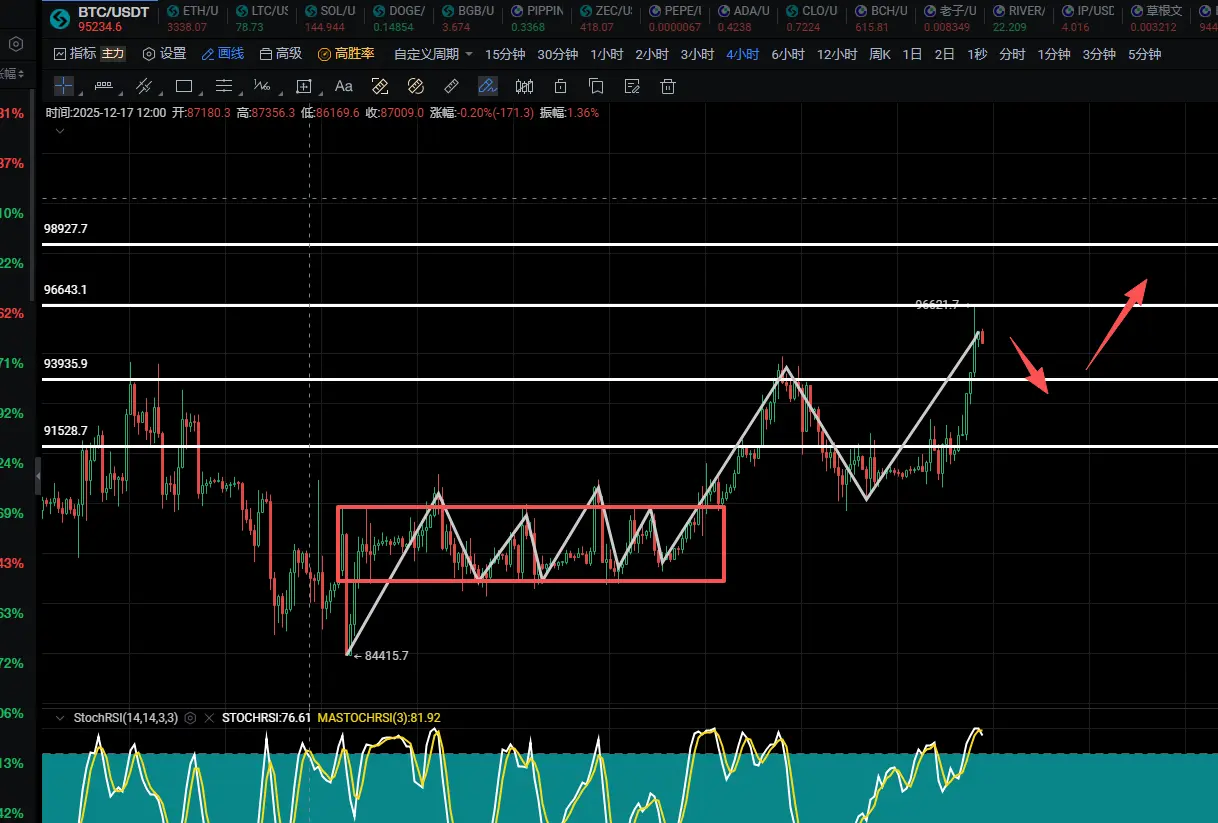Screen dimensions: 1218x823
Task: Select the Aa text annotation tool
Action: click(x=344, y=86)
